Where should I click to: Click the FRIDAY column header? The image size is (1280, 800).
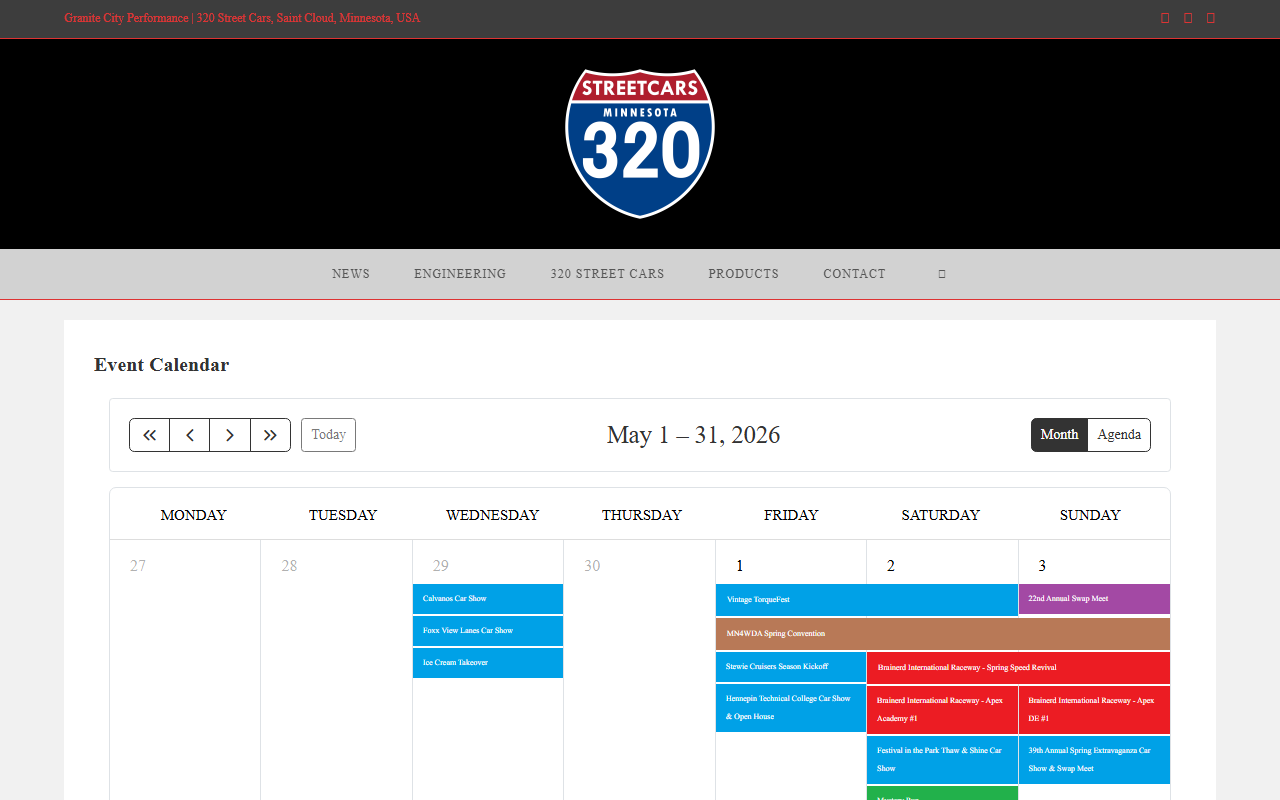coord(791,515)
